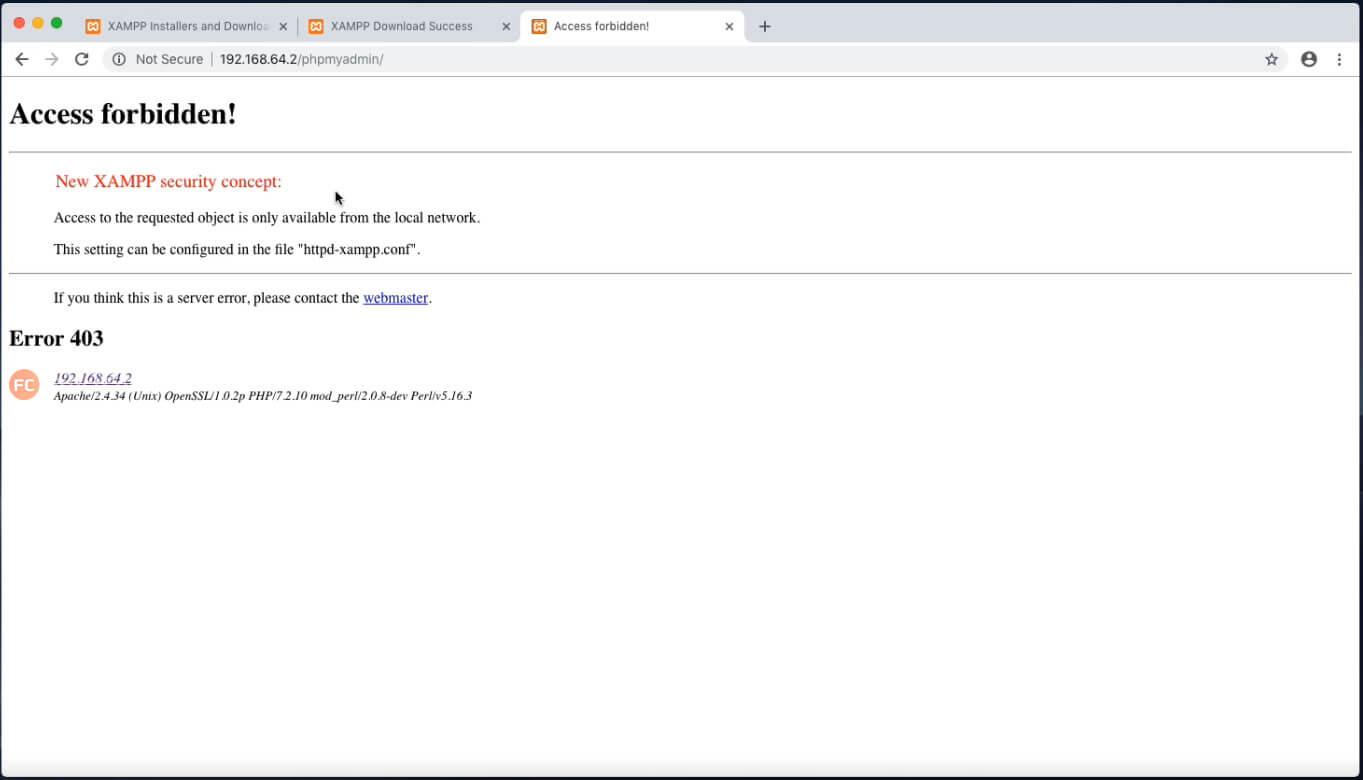Click the red close window button
Screen dimensions: 1363x780
tap(19, 23)
